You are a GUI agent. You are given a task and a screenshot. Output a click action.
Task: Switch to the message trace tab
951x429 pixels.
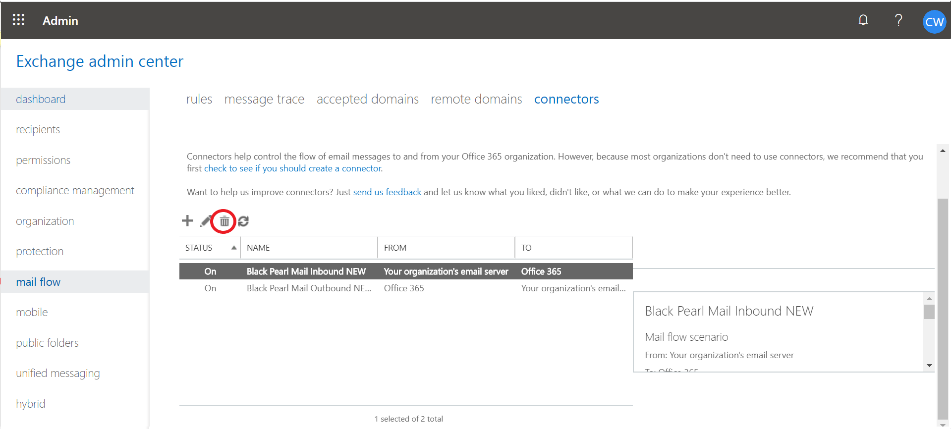coord(264,99)
